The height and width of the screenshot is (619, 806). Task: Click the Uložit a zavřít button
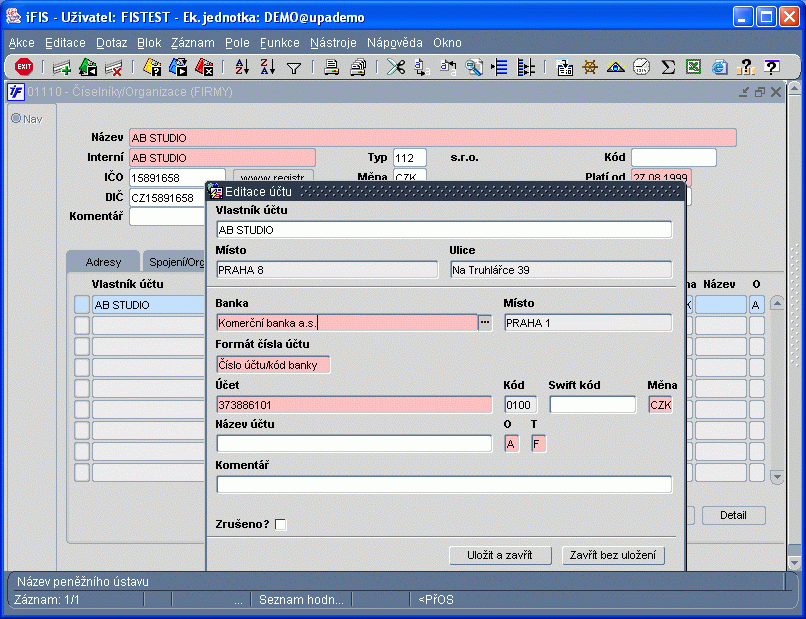(500, 555)
